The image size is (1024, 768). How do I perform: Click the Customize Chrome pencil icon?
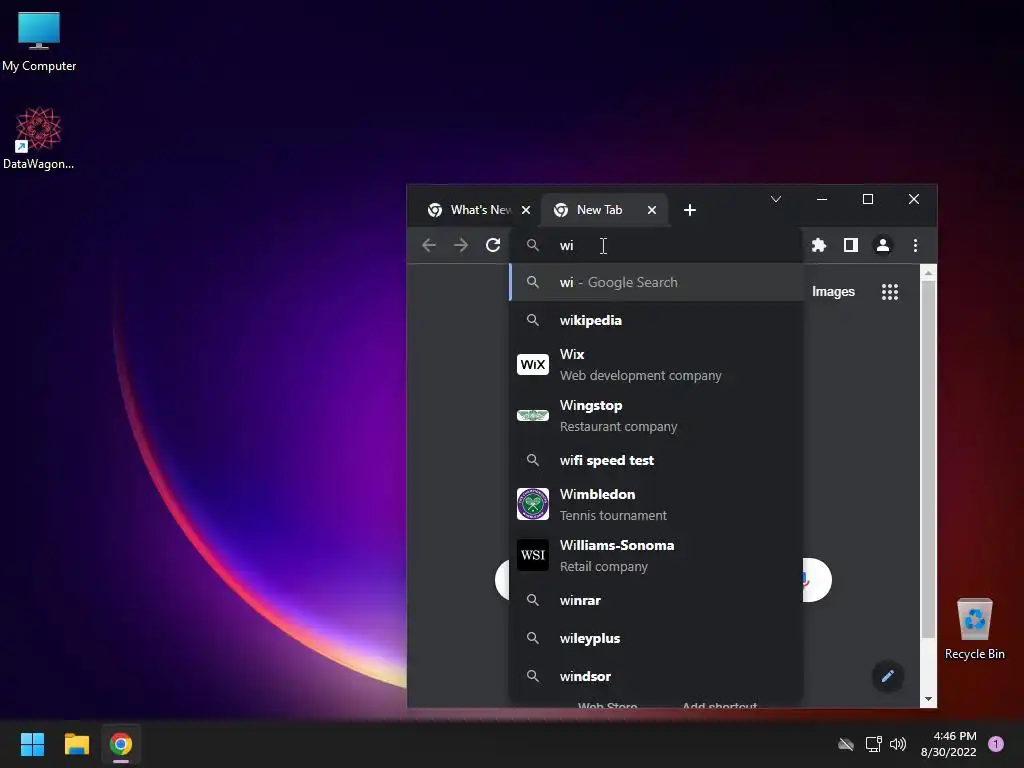888,676
